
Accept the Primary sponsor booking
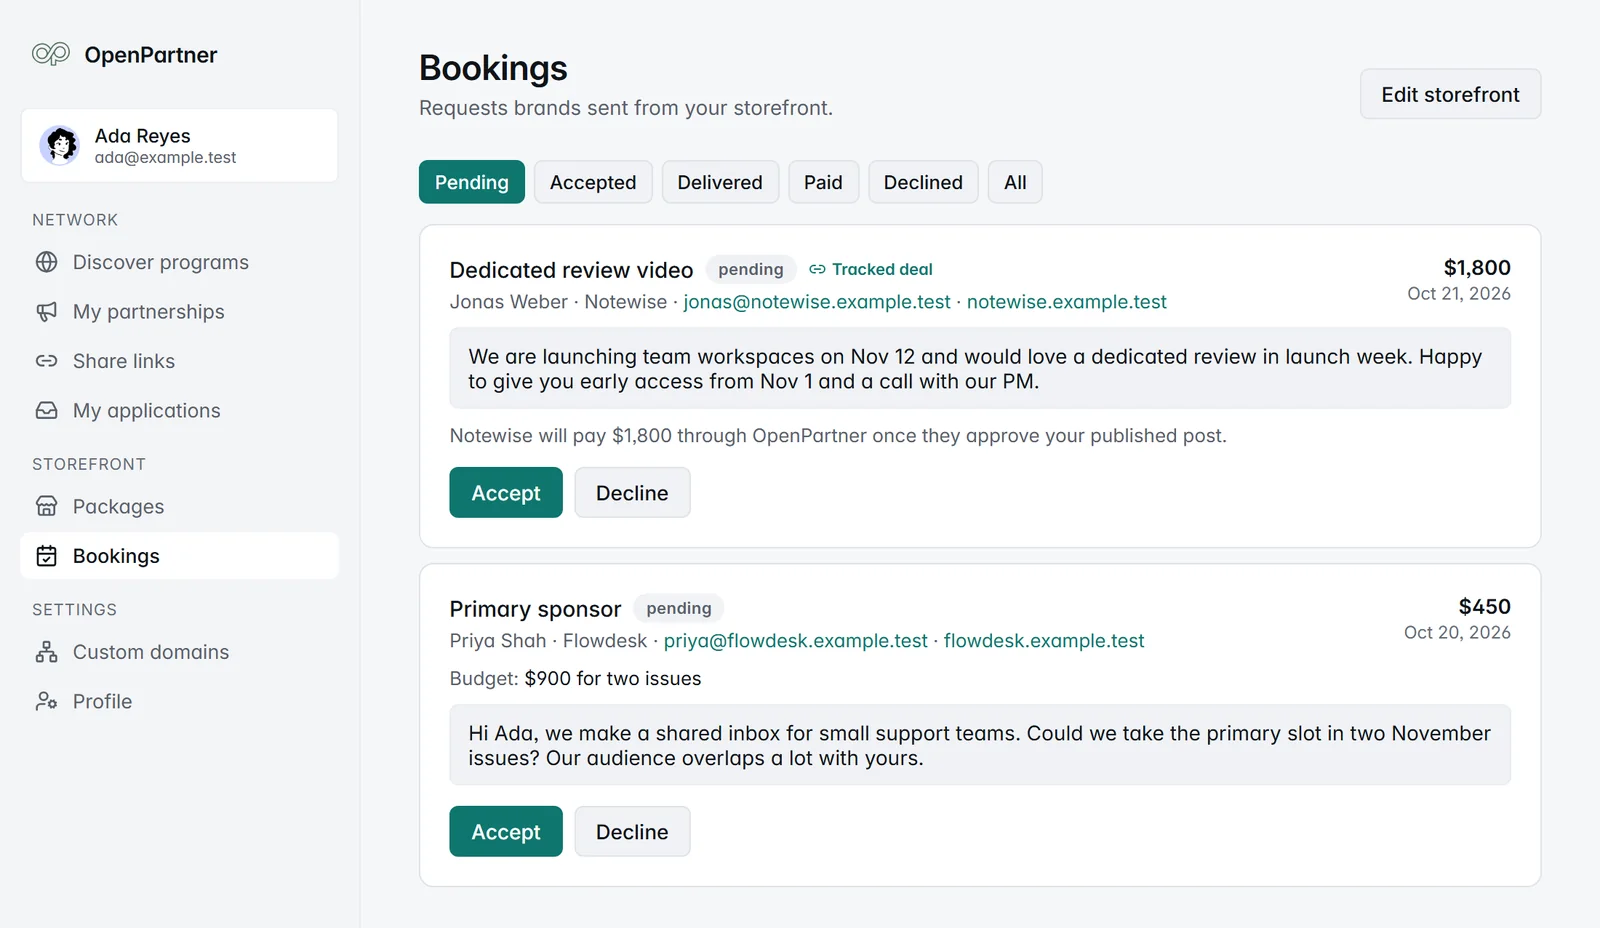(x=506, y=832)
